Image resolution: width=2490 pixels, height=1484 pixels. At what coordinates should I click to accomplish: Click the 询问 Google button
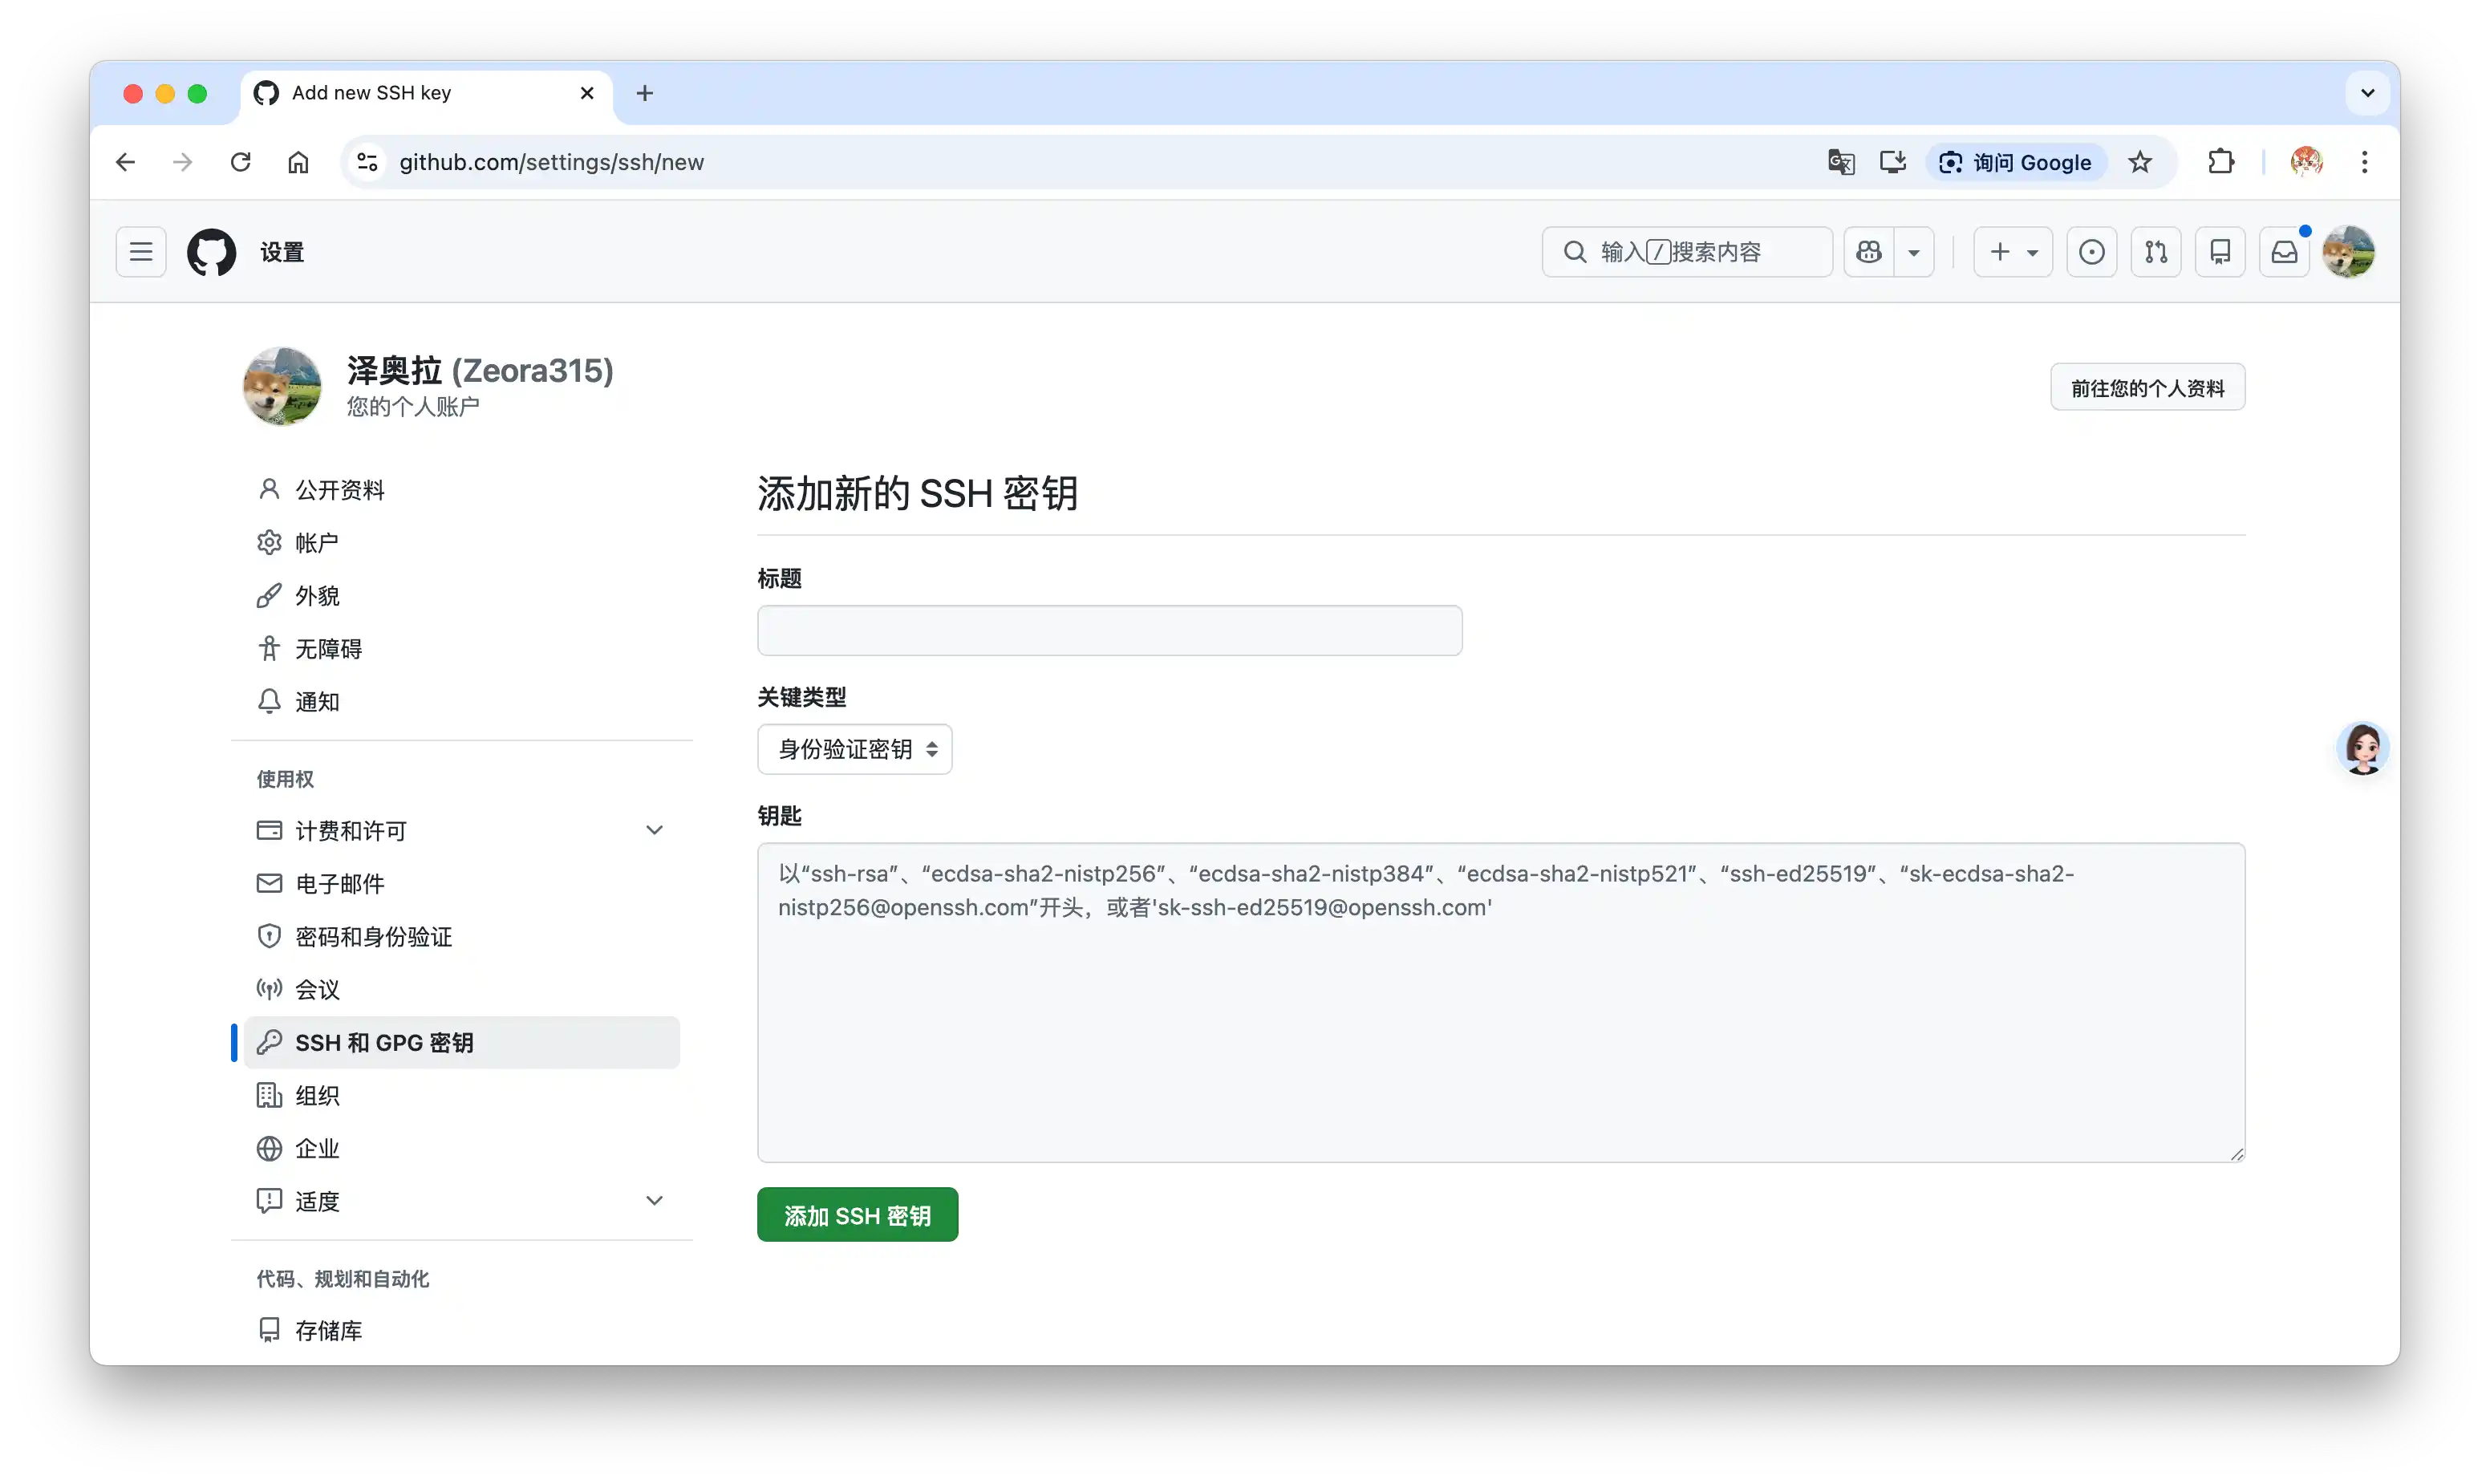click(x=2015, y=162)
